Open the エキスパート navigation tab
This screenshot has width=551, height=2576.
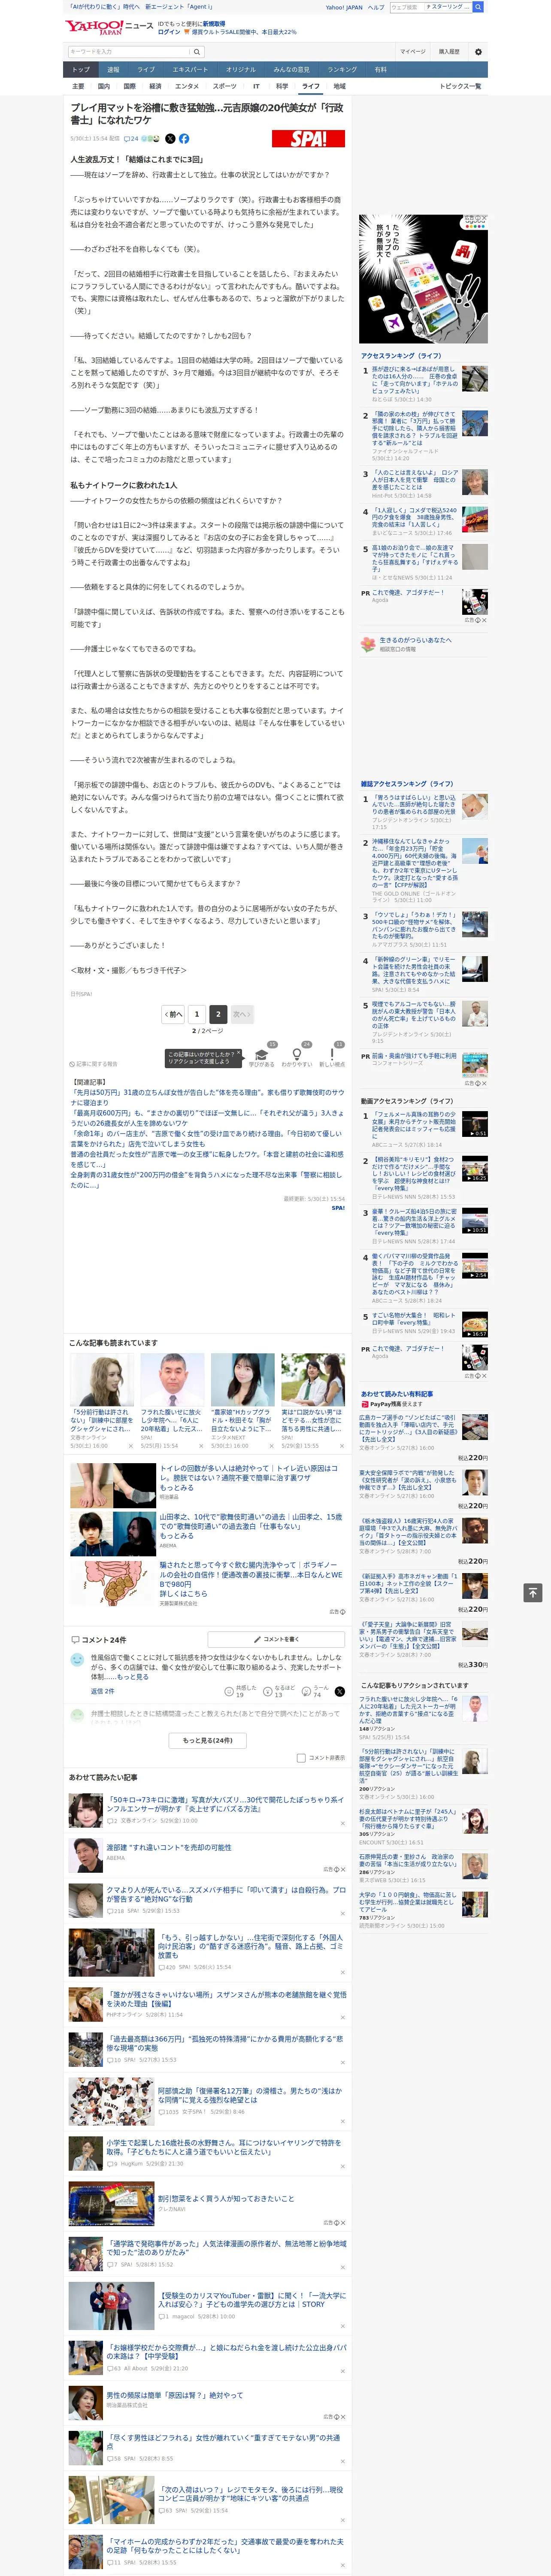point(190,70)
